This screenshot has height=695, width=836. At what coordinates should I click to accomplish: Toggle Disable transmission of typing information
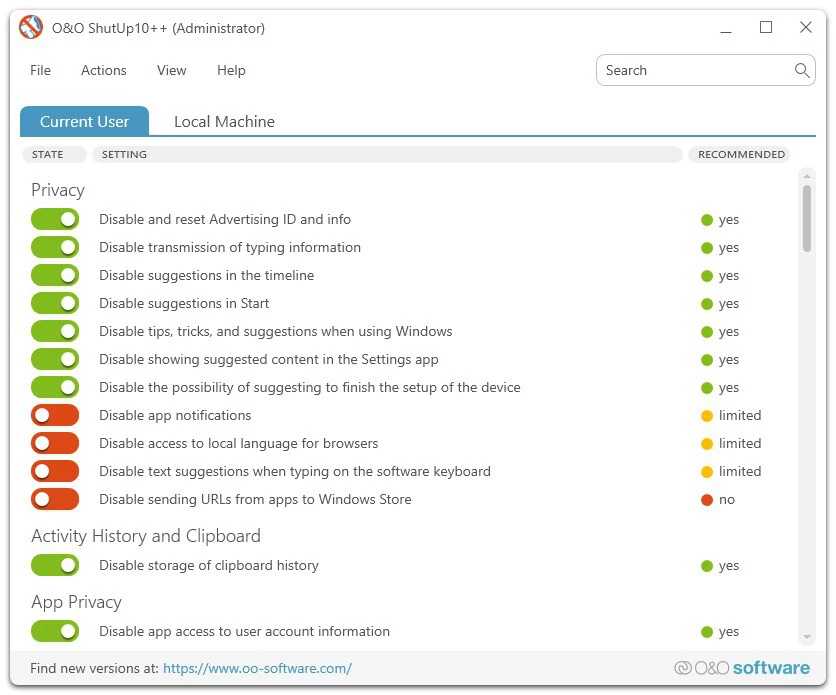(55, 247)
